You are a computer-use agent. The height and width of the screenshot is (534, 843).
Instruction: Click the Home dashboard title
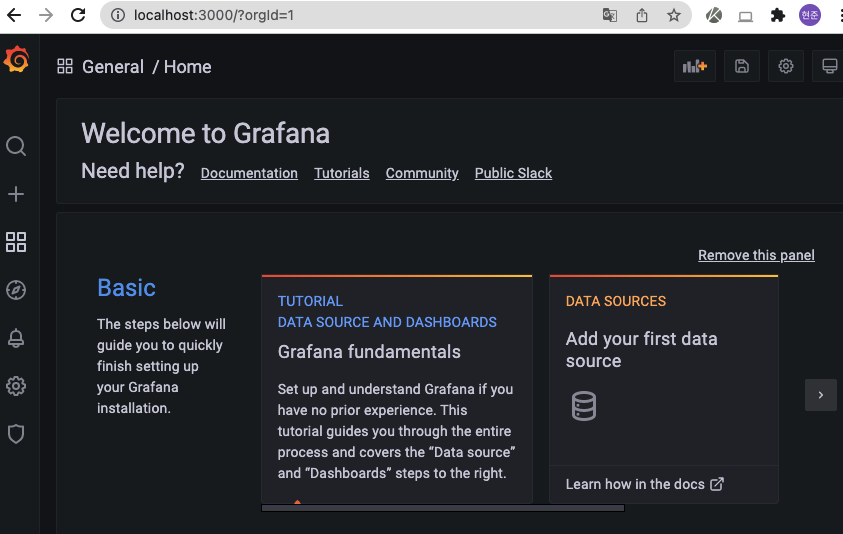pos(188,67)
